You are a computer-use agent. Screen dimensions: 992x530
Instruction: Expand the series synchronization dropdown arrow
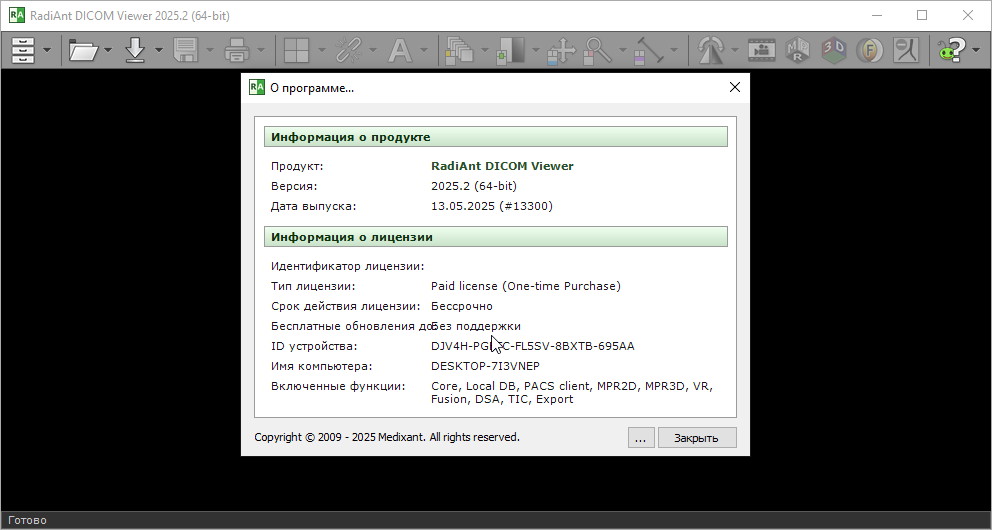click(x=373, y=50)
